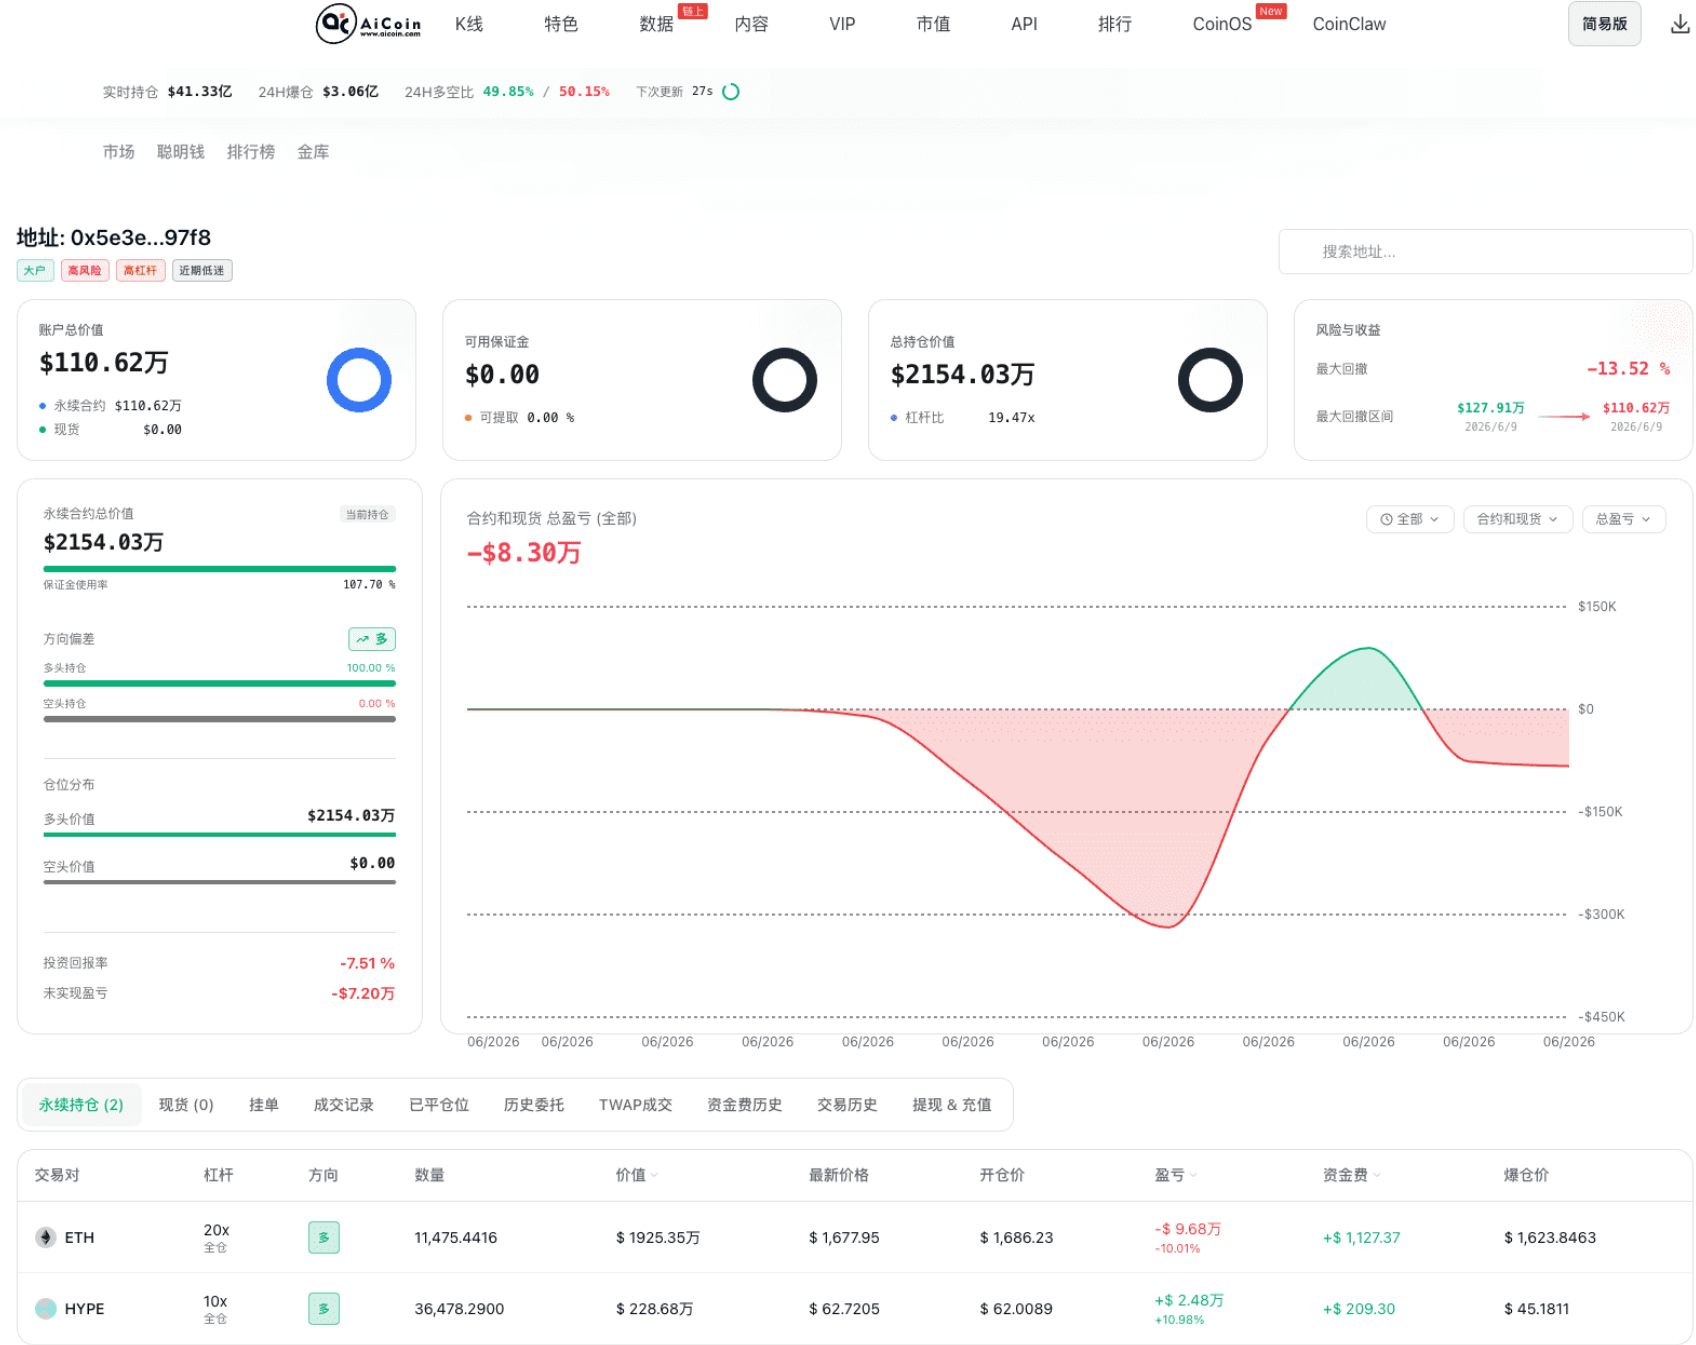1696x1345 pixels.
Task: Open the CoinClaw menu item
Action: point(1349,24)
